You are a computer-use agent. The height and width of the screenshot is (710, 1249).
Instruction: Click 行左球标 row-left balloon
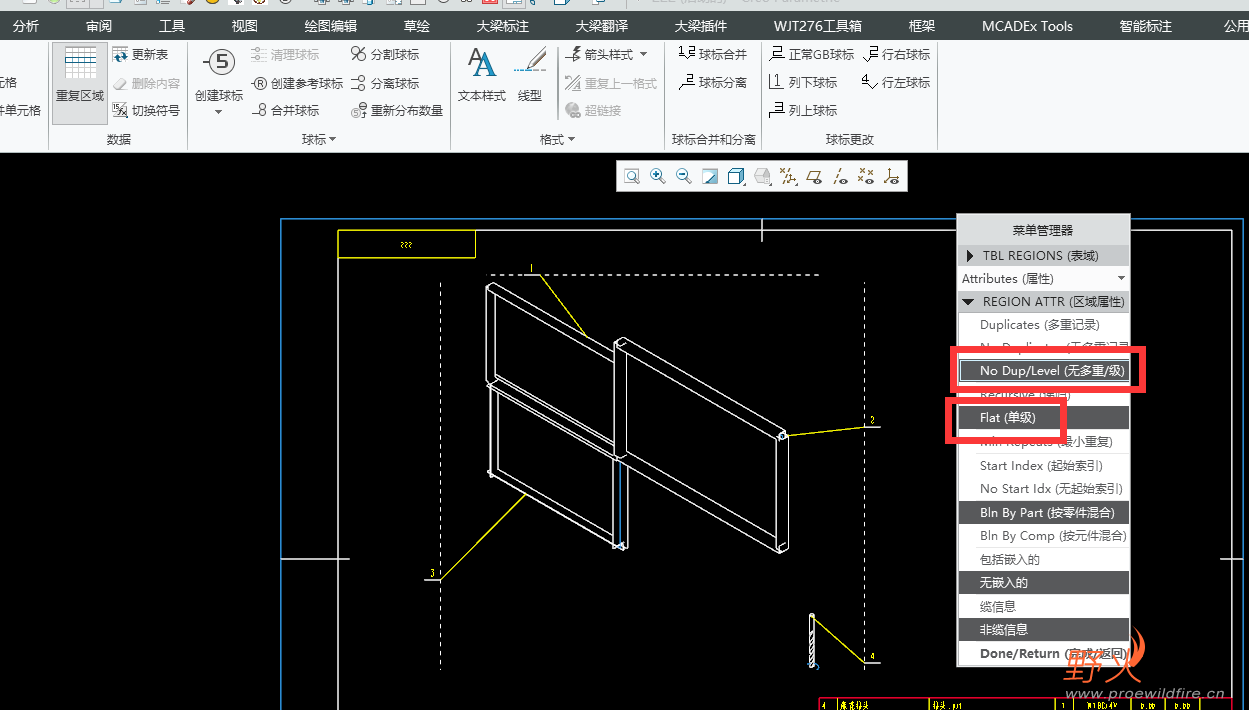coord(895,82)
